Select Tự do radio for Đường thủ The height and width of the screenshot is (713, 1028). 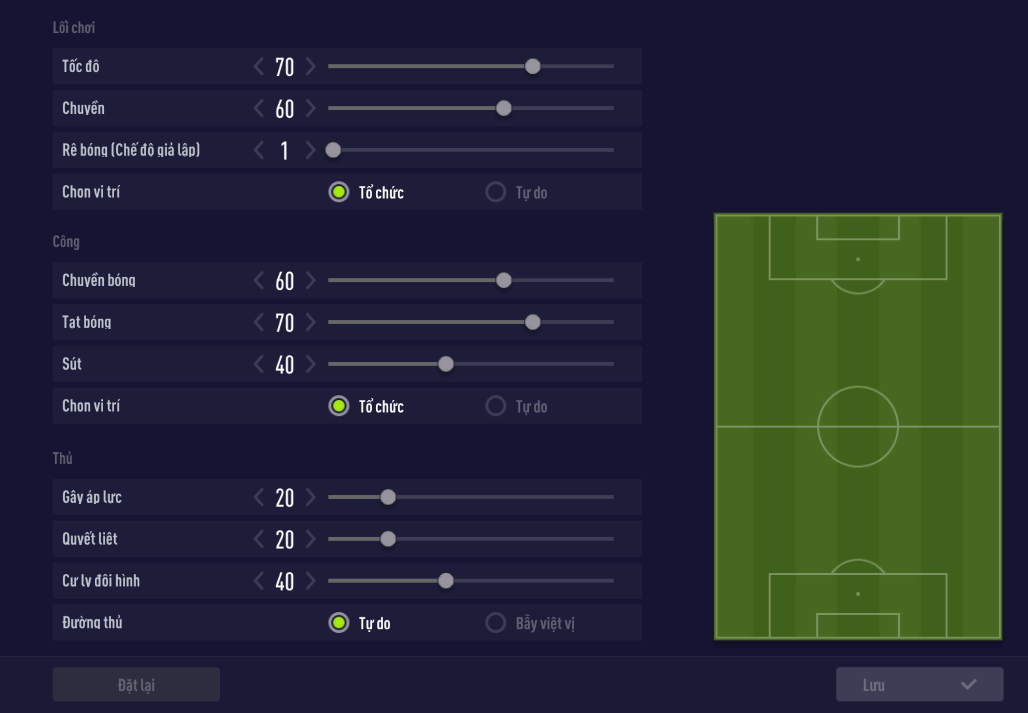(339, 623)
